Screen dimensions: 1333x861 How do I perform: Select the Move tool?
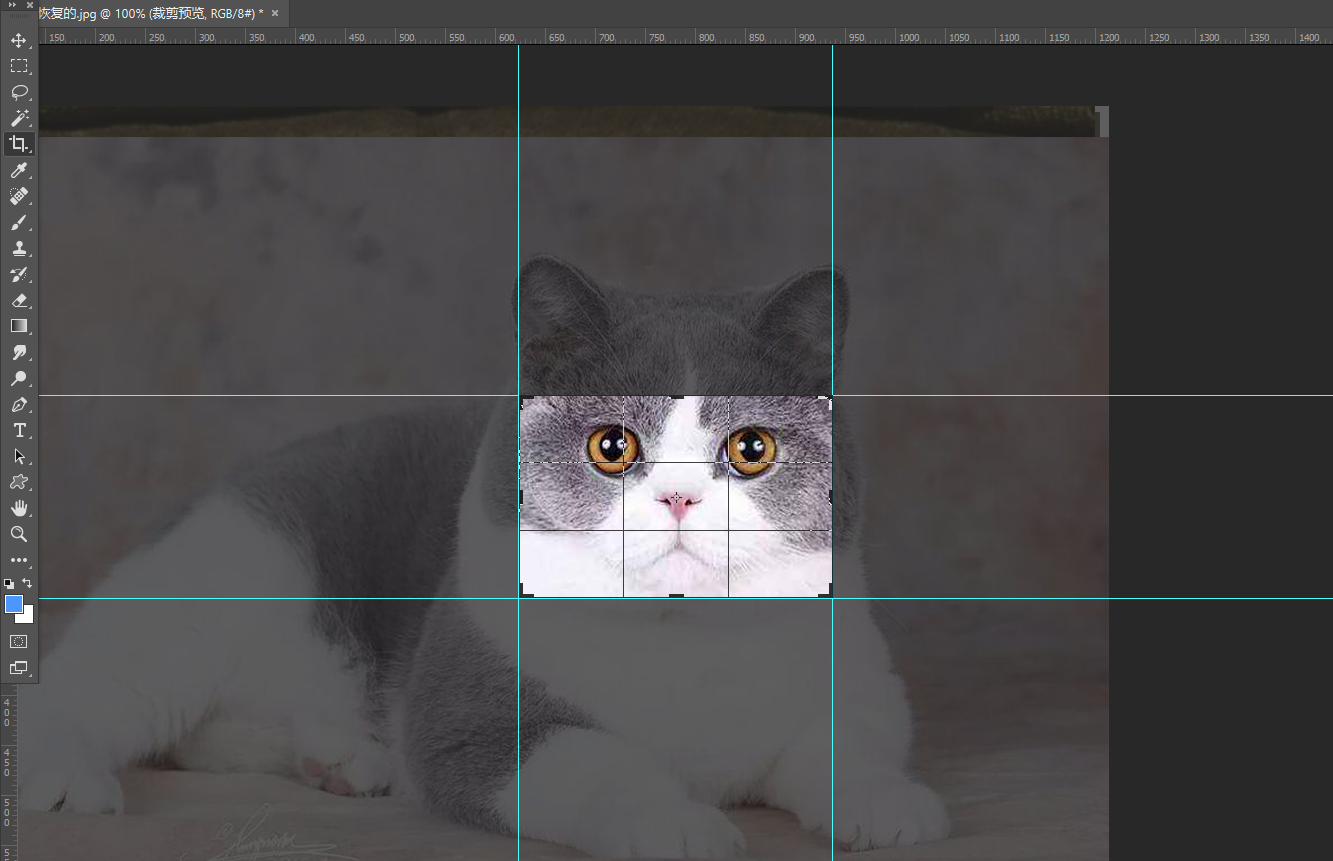tap(18, 40)
